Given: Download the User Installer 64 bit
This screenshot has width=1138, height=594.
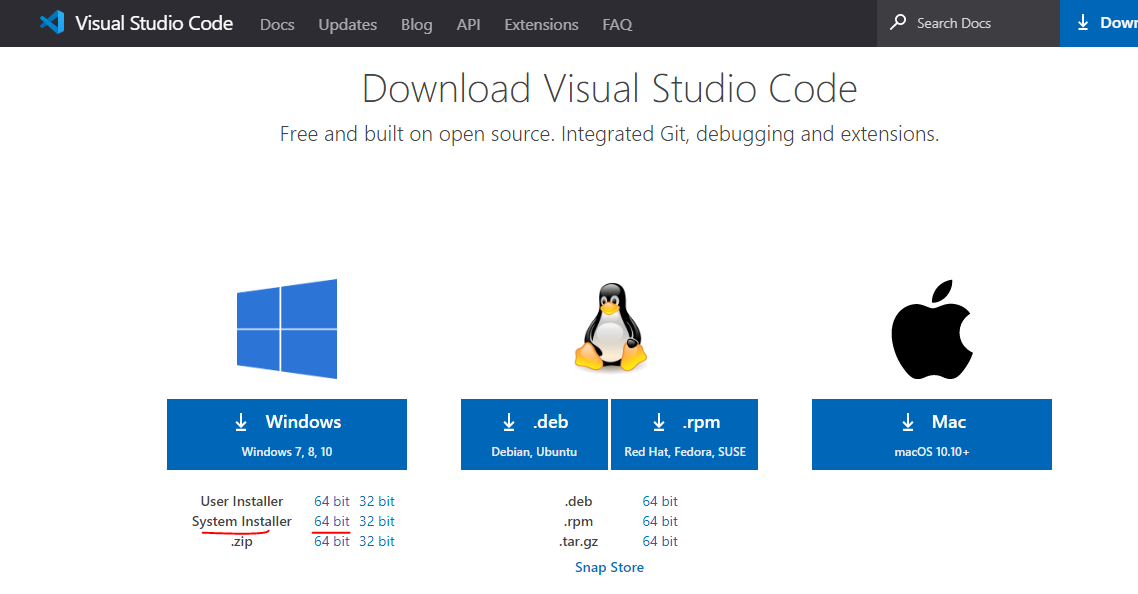Looking at the screenshot, I should [332, 501].
